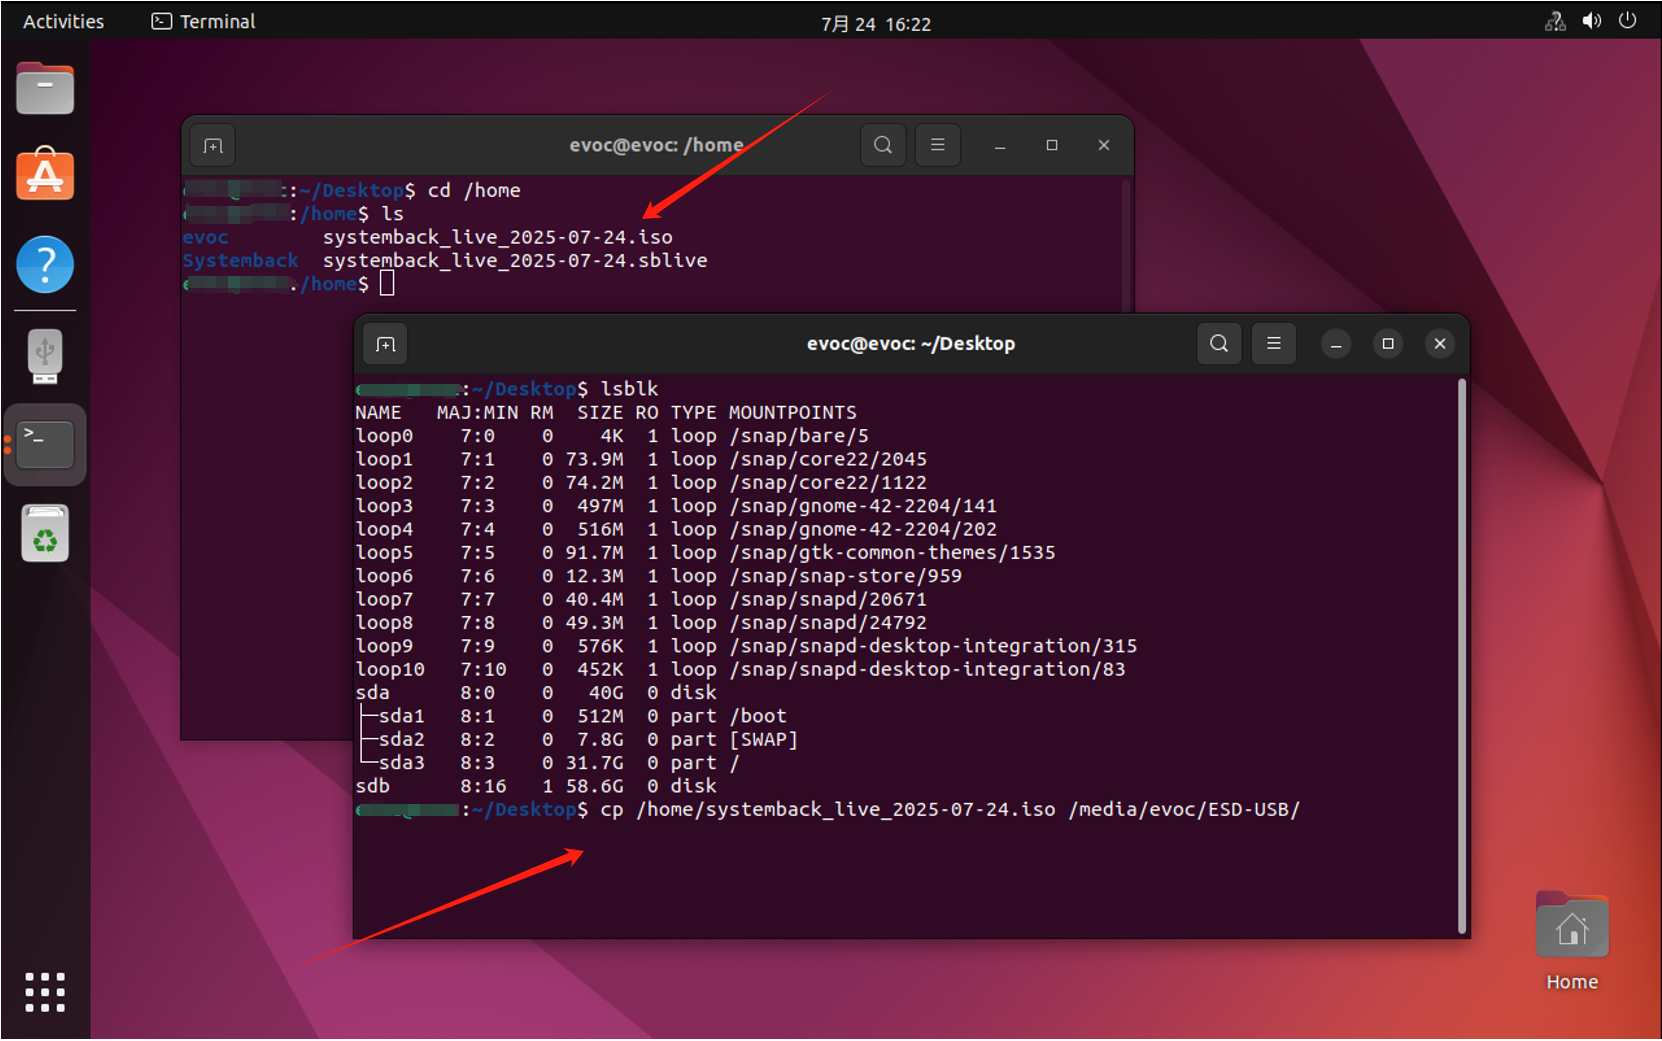Image resolution: width=1662 pixels, height=1041 pixels.
Task: Open the Show Applications grid
Action: pyautogui.click(x=45, y=992)
